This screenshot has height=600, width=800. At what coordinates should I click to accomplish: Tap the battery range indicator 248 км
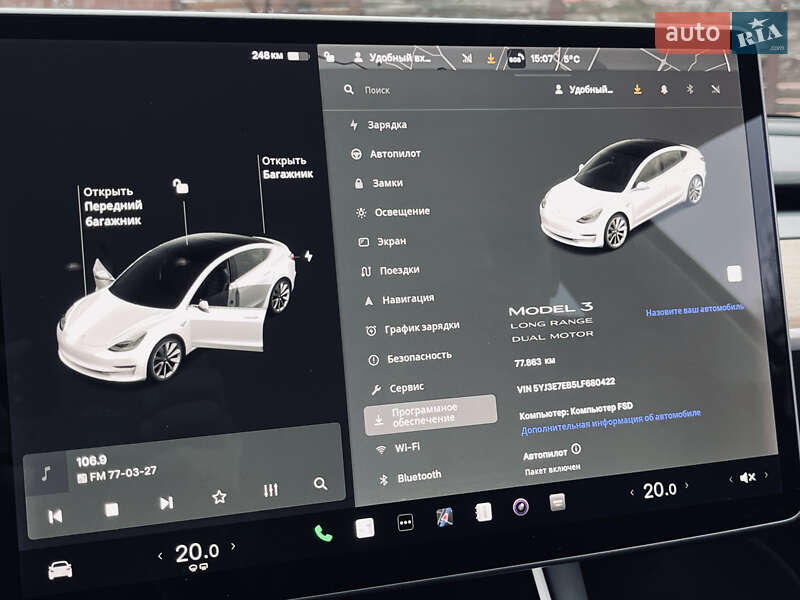(280, 56)
